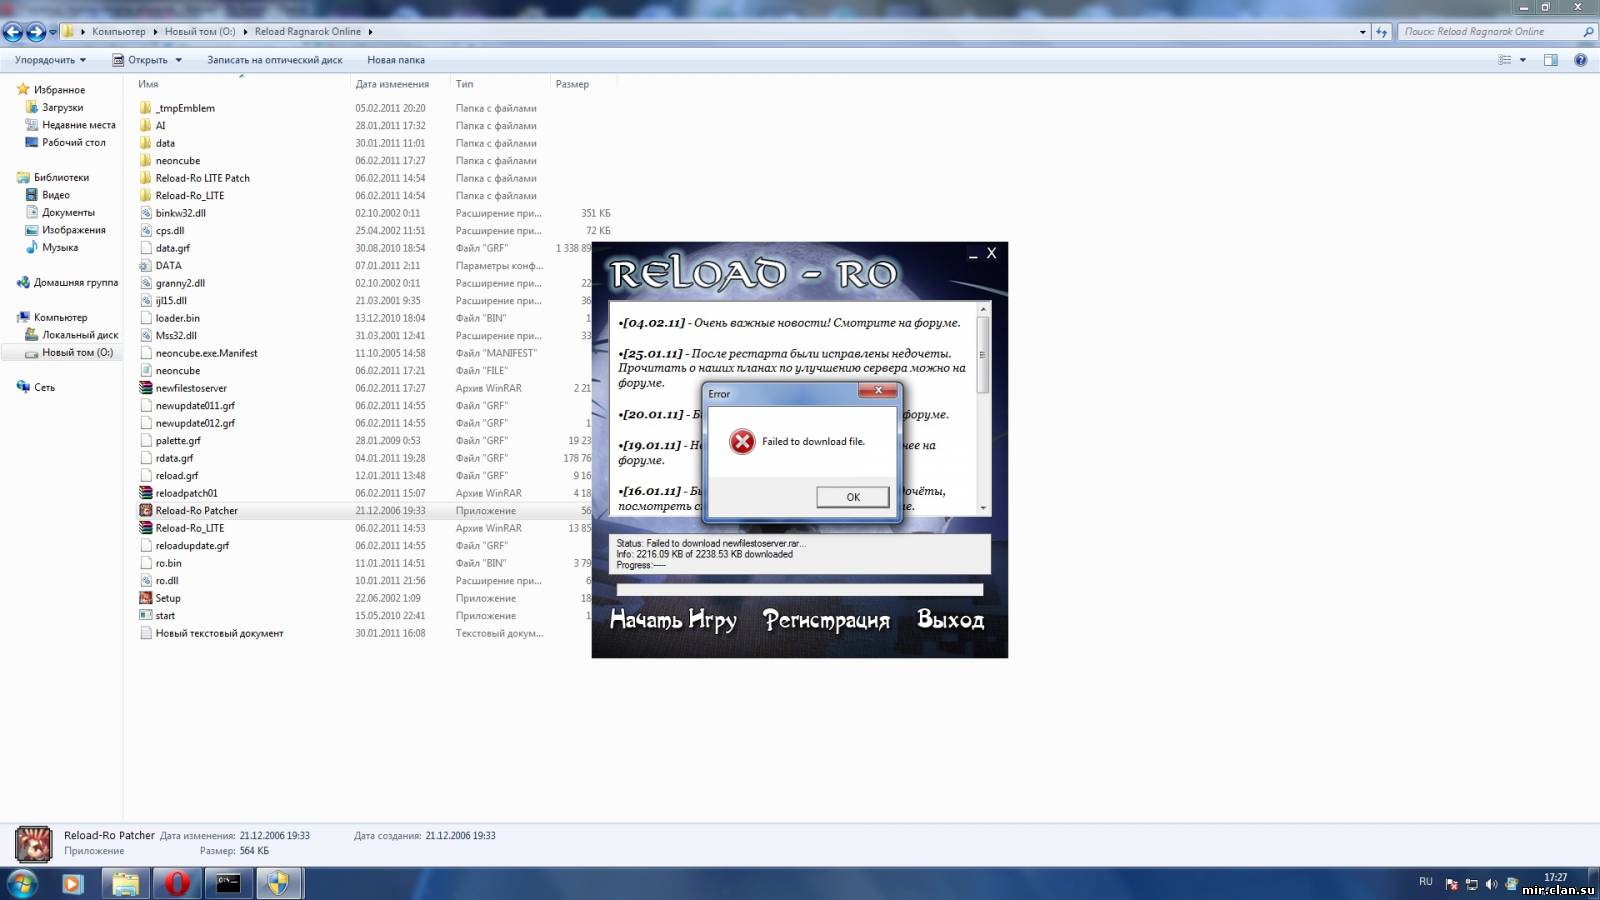Select the neoncube folder icon

pos(146,160)
